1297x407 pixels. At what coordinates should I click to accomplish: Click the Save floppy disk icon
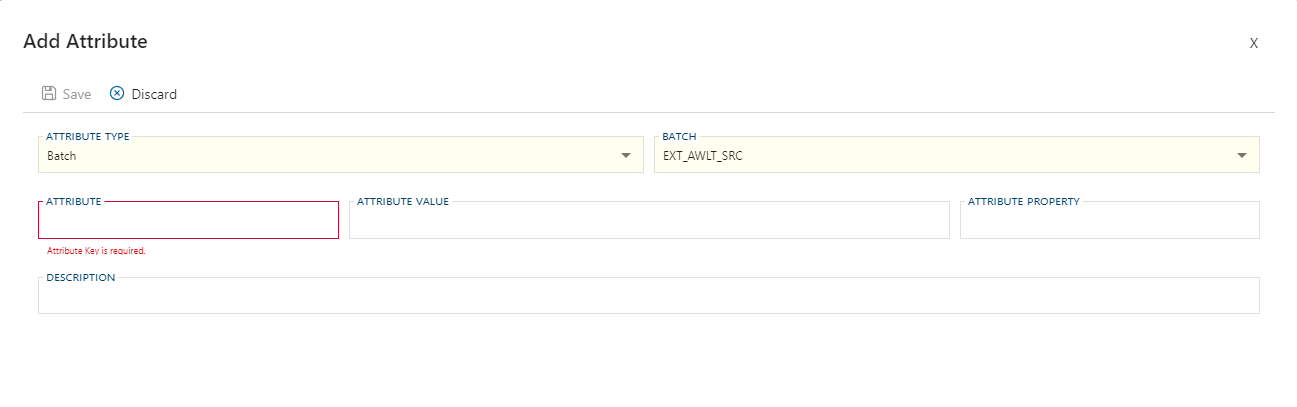[48, 94]
